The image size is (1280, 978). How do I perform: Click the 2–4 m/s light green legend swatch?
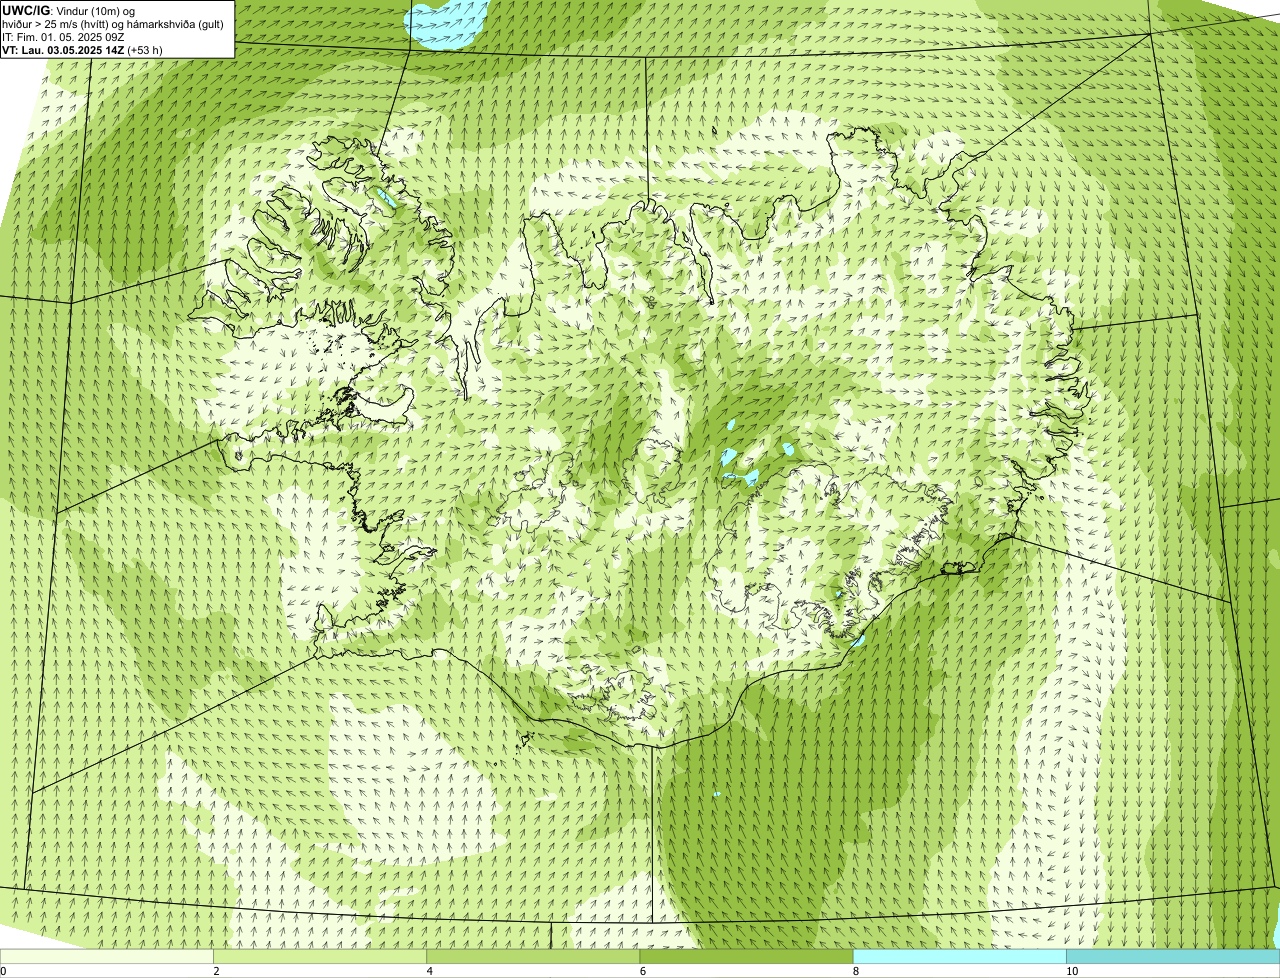point(320,956)
